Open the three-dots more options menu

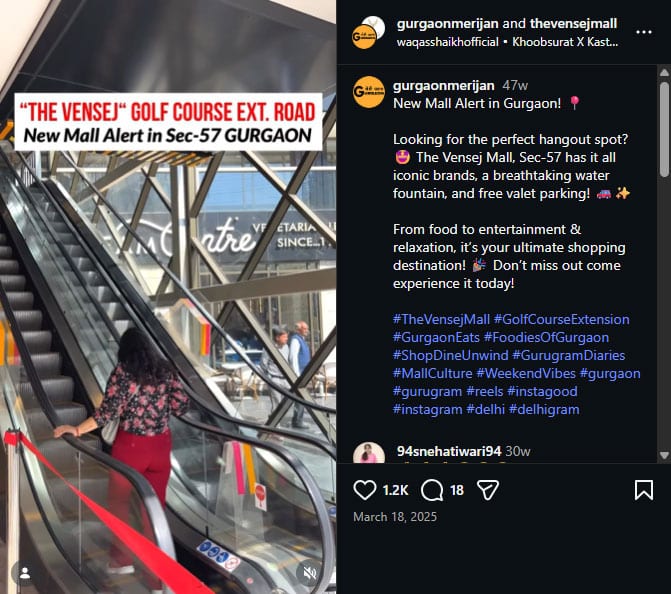pos(644,32)
